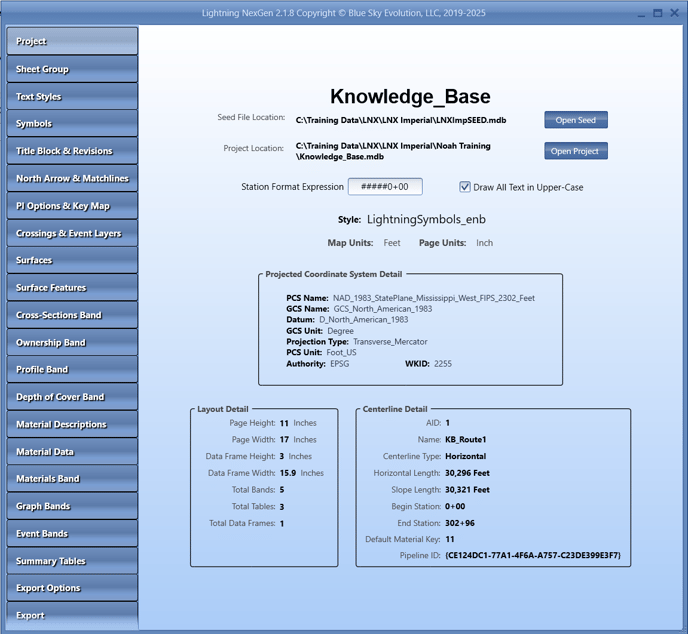
Task: Maximize the Lightning NexGen window
Action: coord(658,13)
